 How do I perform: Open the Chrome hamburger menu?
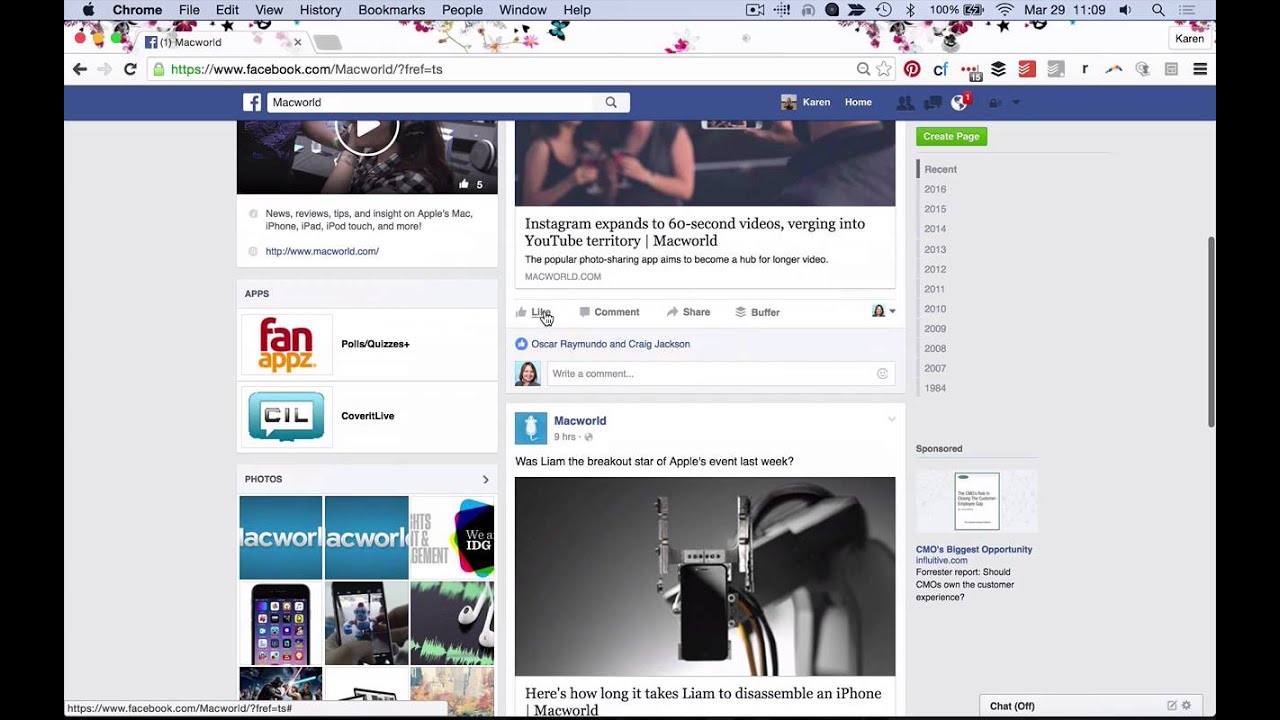pyautogui.click(x=1200, y=69)
